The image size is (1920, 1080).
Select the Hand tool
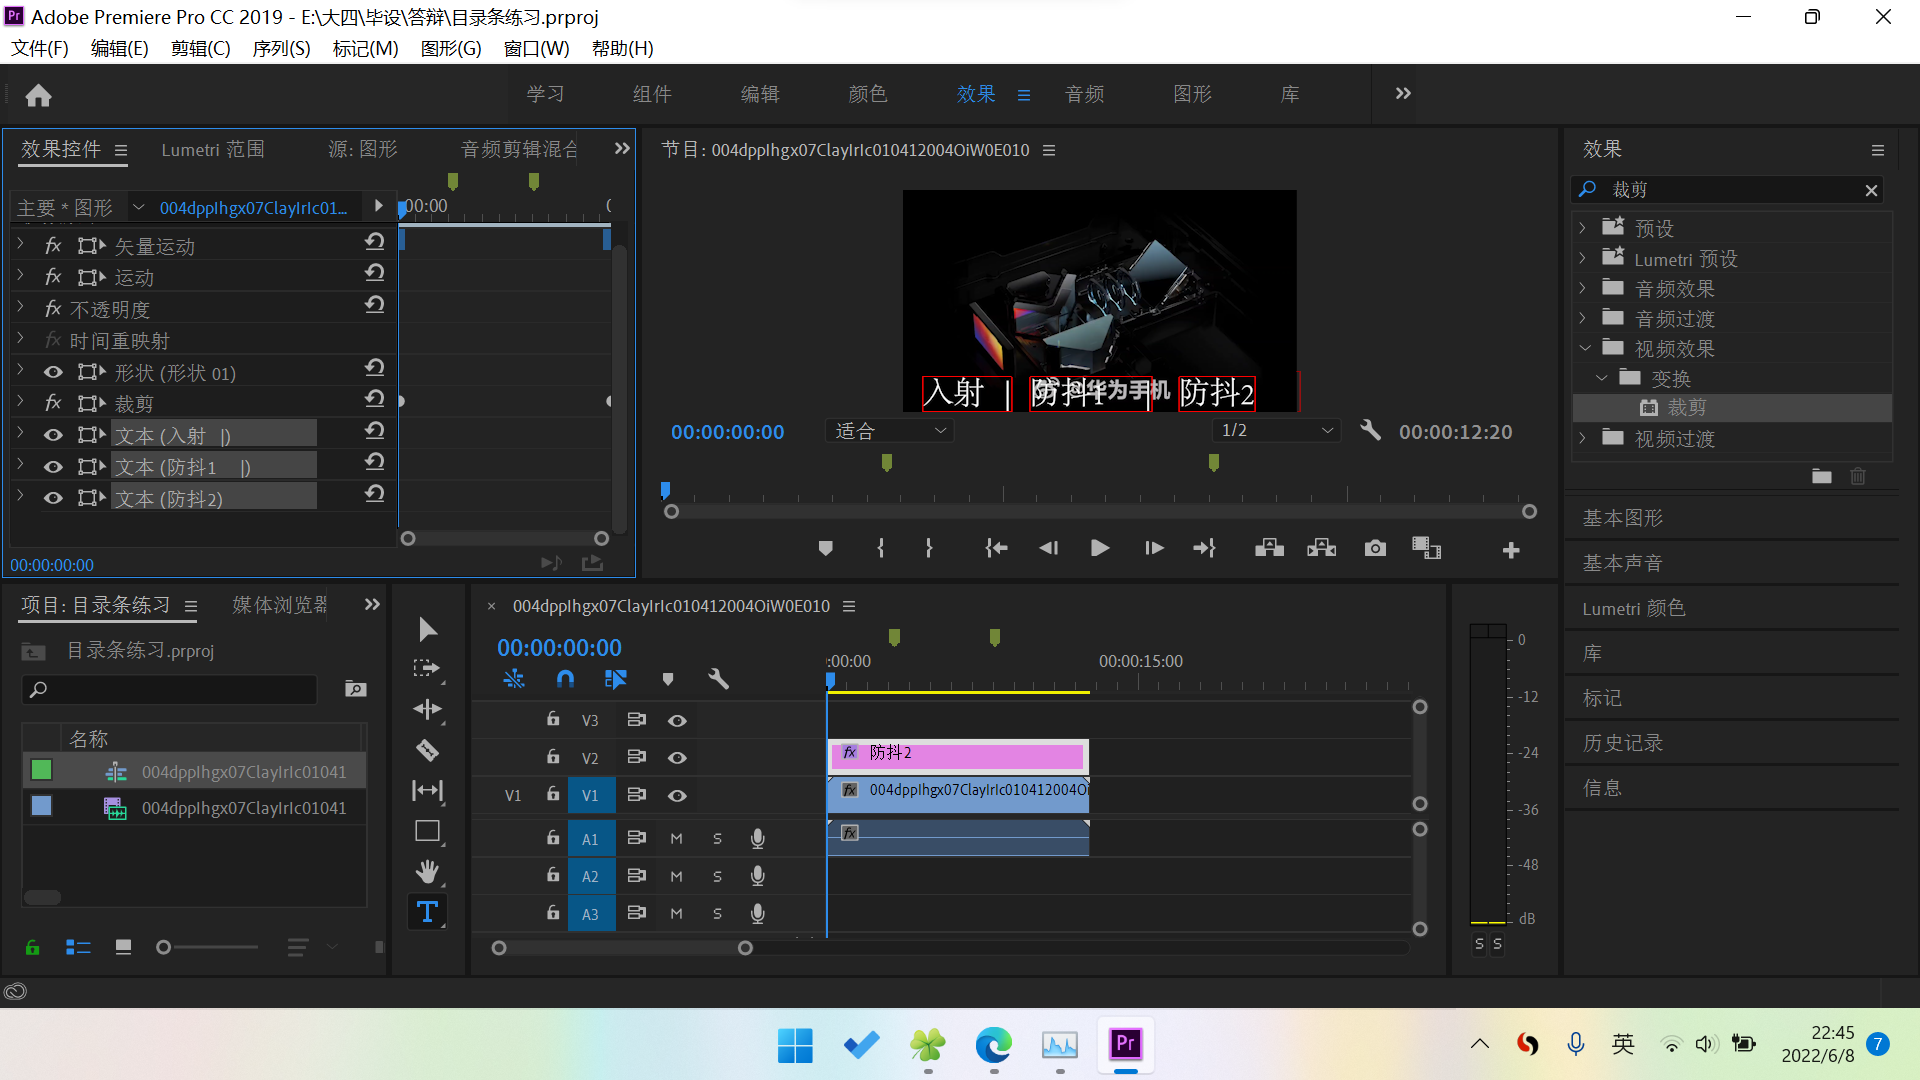[x=427, y=871]
